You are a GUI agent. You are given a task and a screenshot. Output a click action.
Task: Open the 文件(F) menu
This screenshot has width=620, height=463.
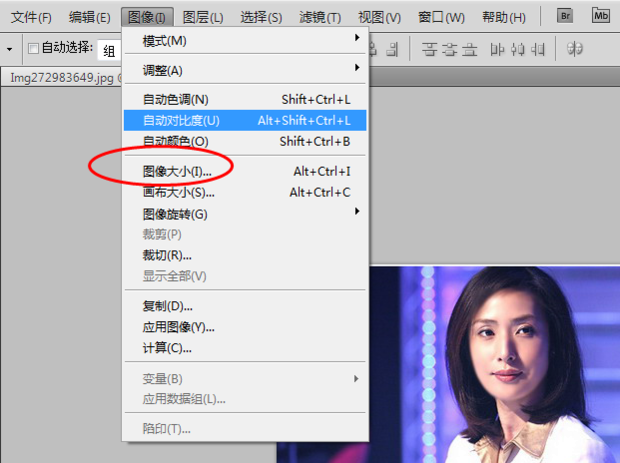(31, 17)
